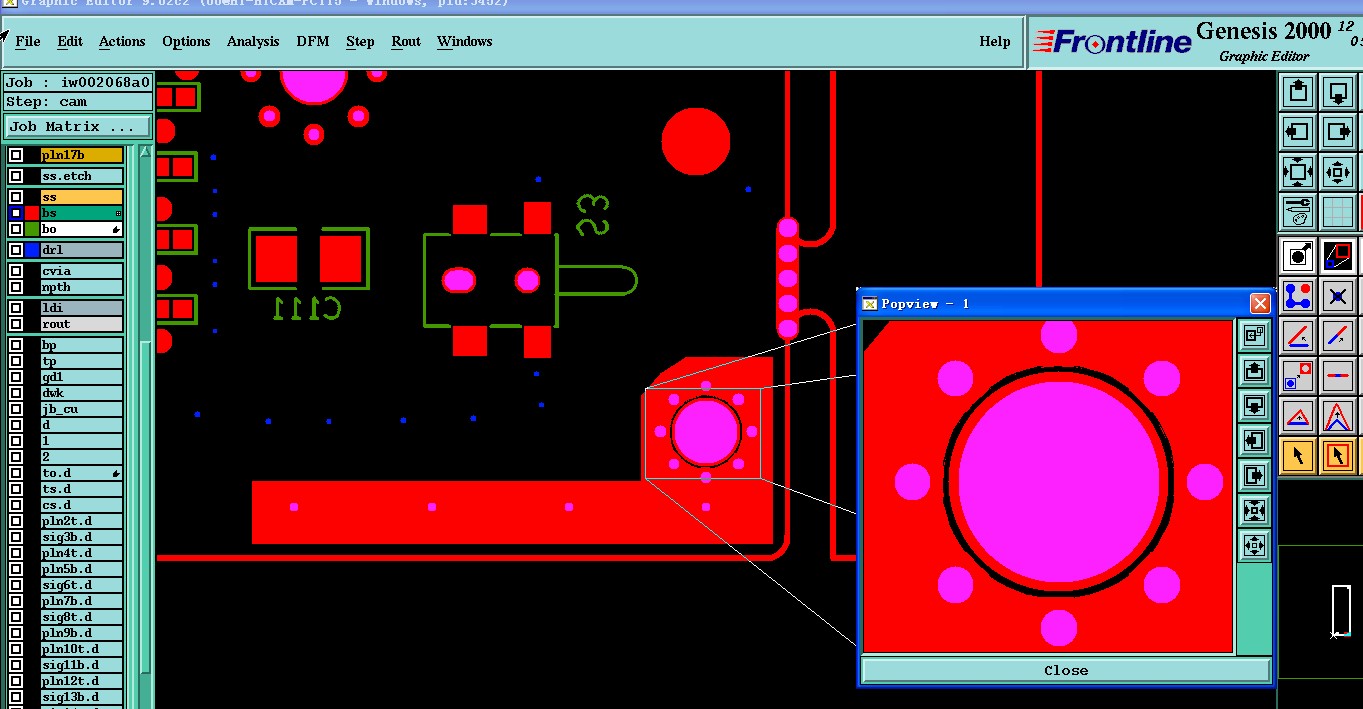Screen dimensions: 1363x709
Task: Pan right in the Popview window
Action: click(1254, 475)
